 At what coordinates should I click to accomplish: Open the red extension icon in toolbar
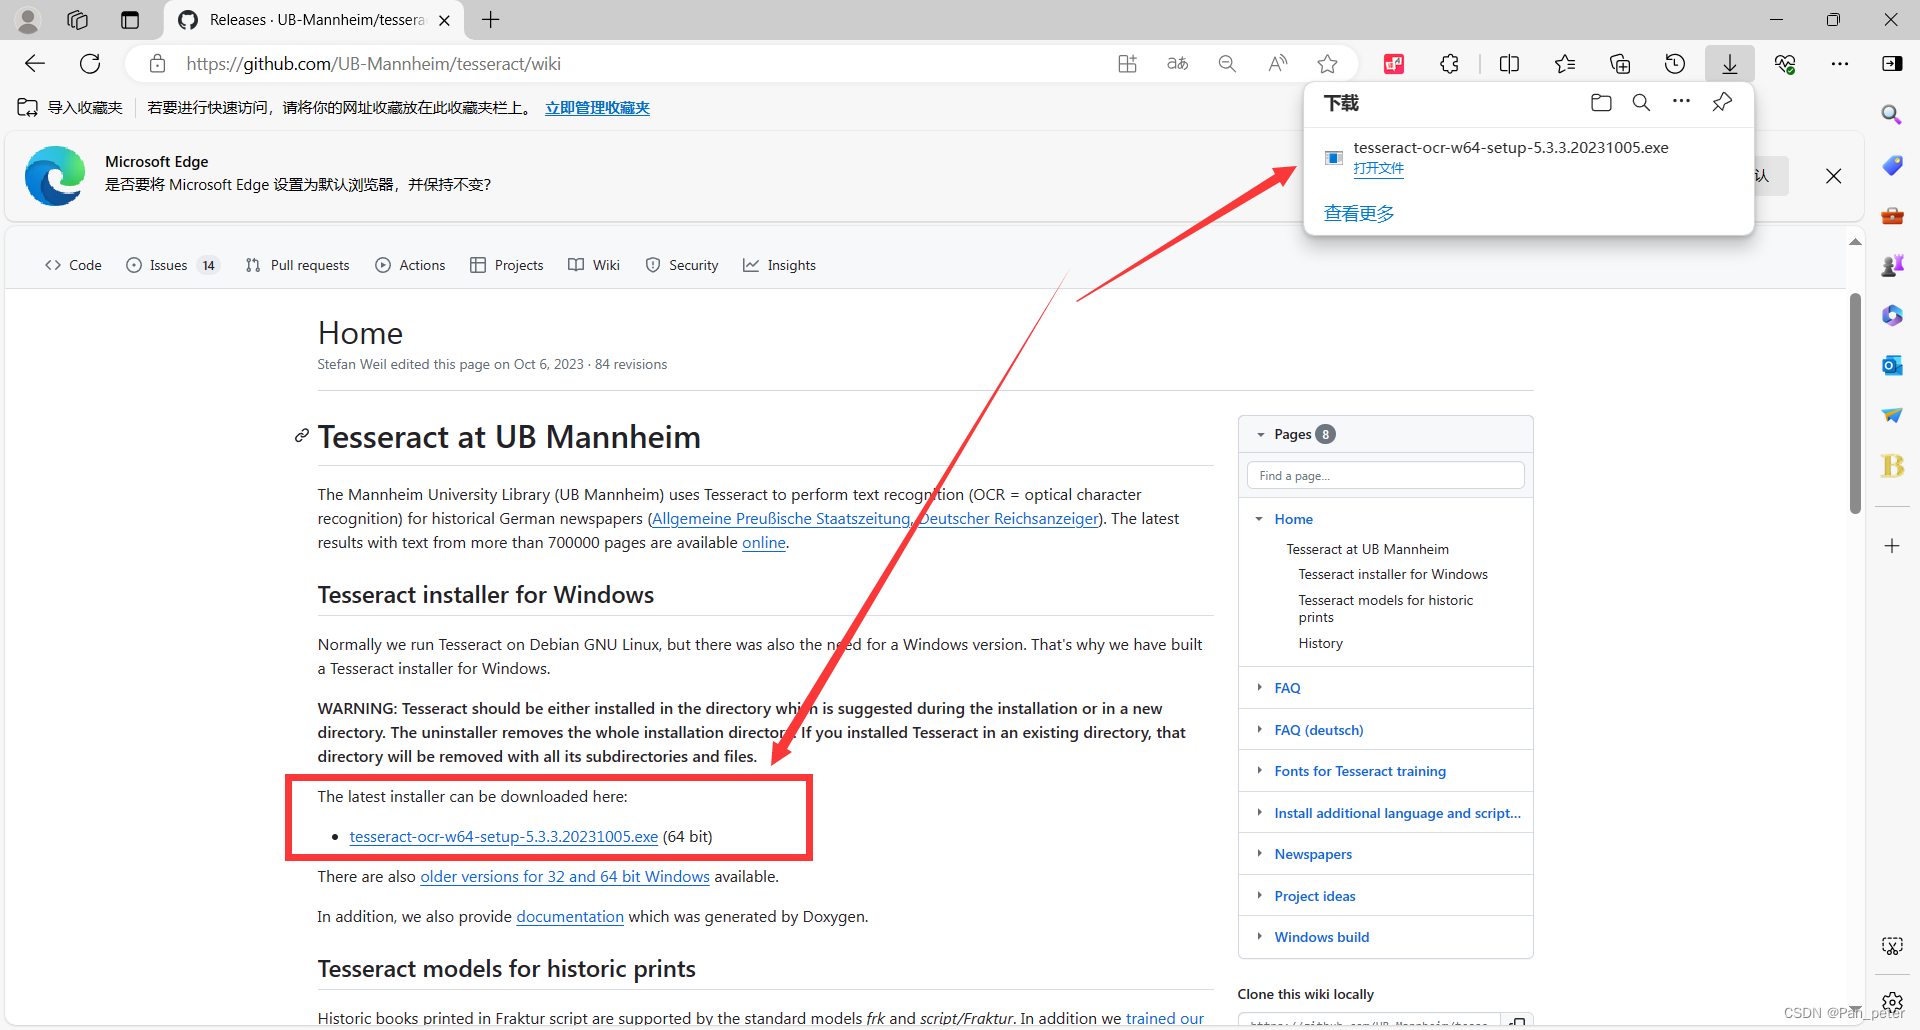[x=1394, y=64]
